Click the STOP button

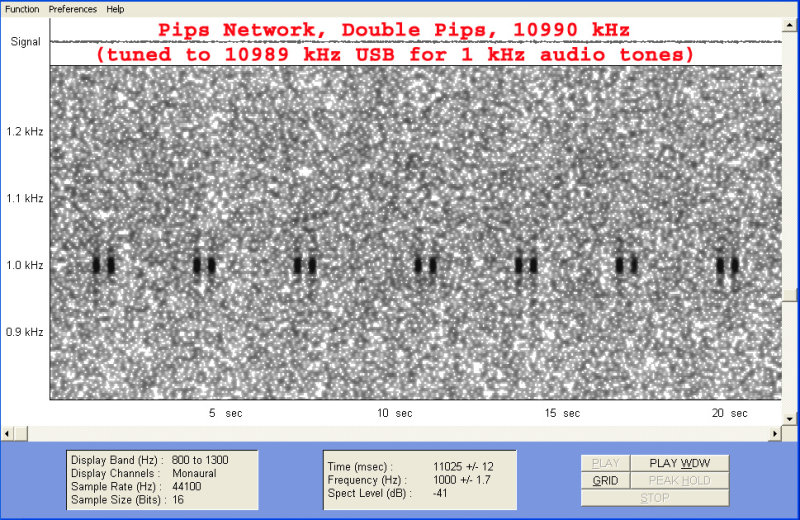click(655, 498)
